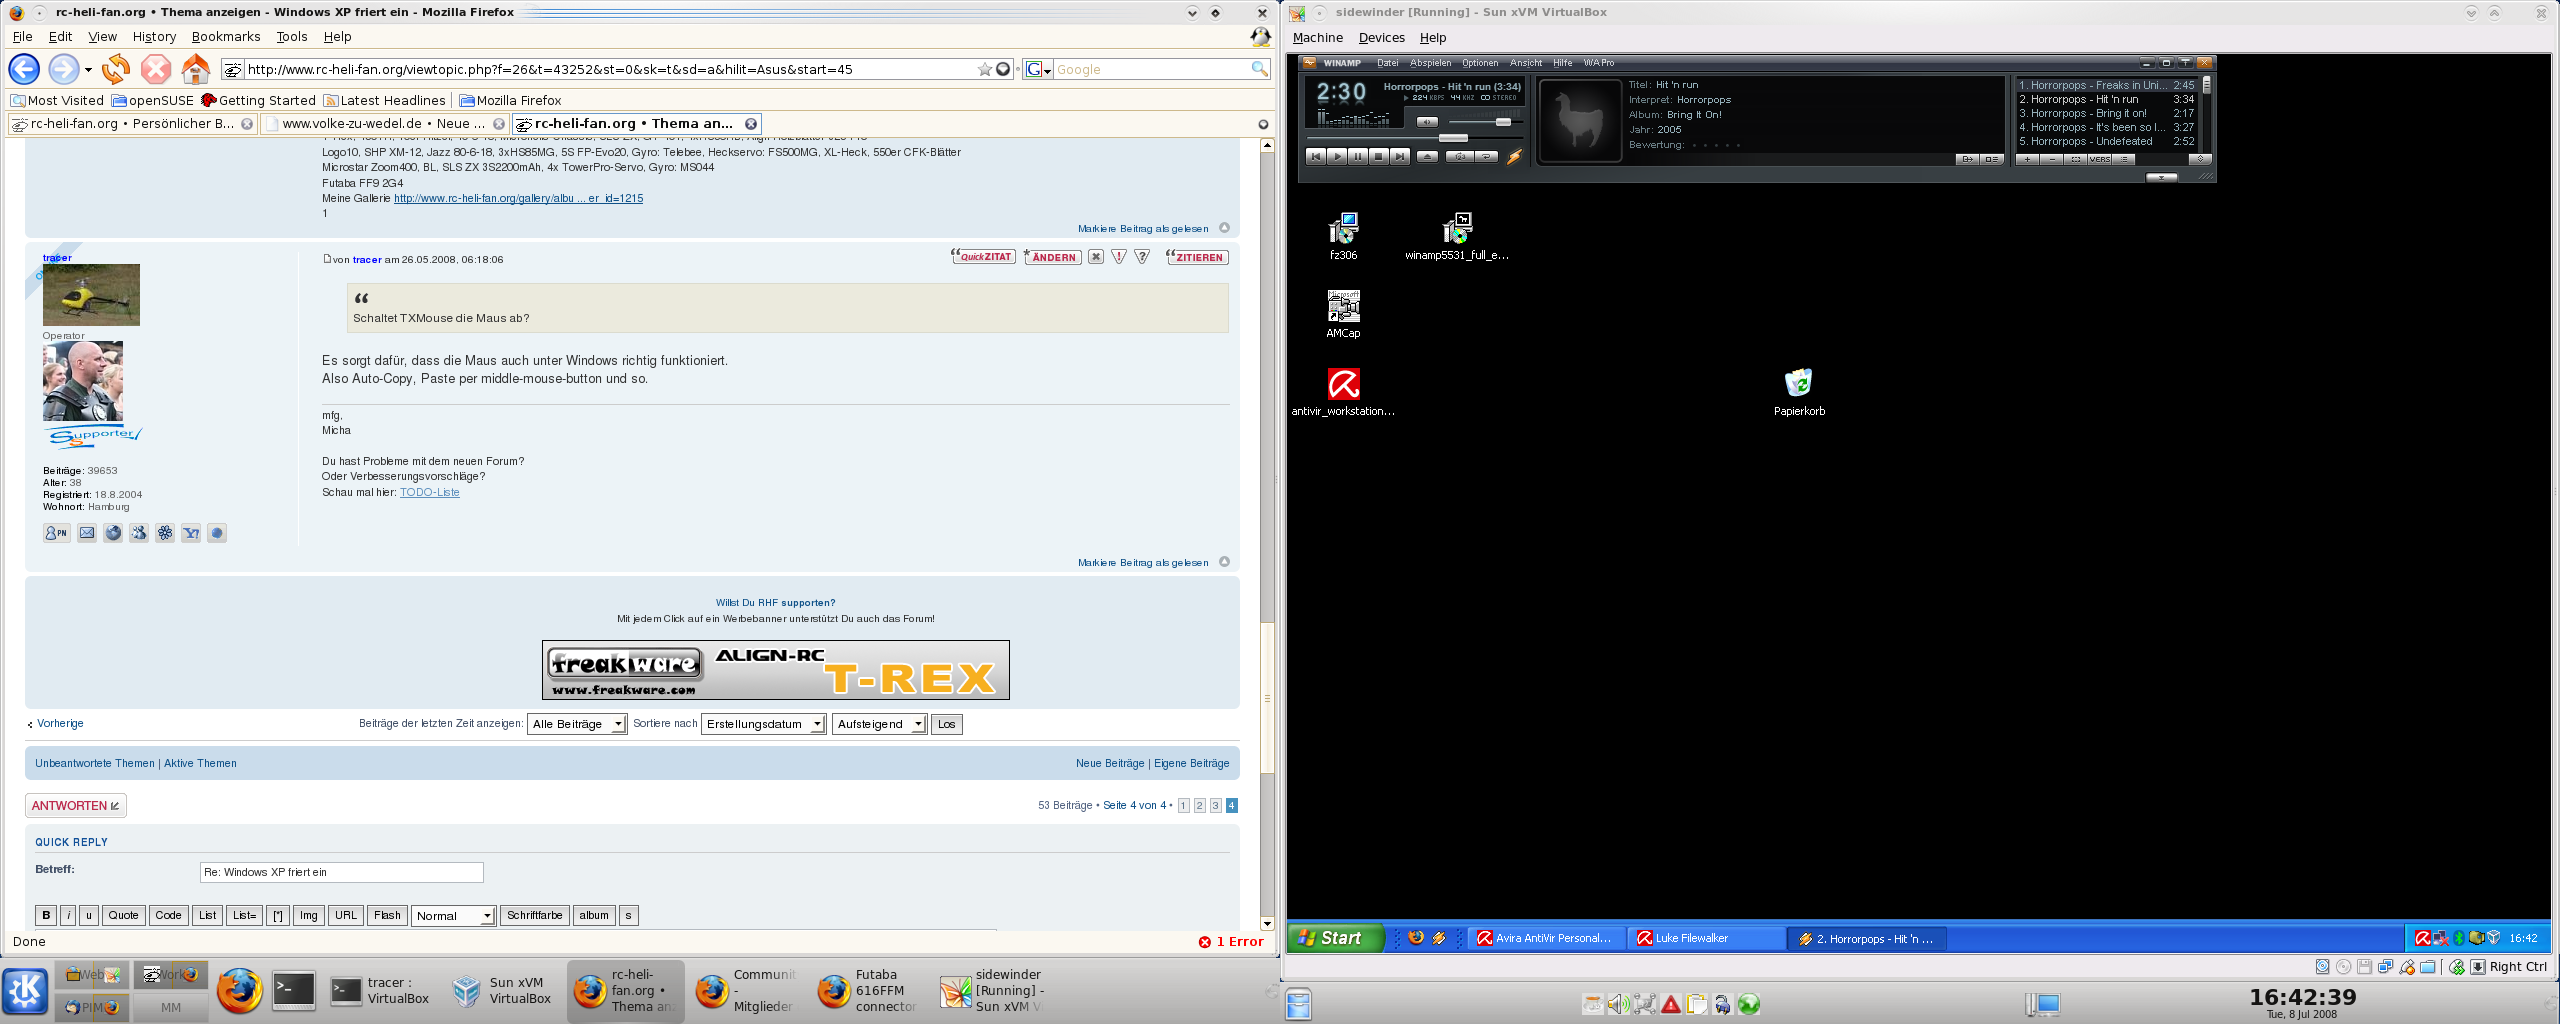Image resolution: width=2560 pixels, height=1024 pixels.
Task: Collapse Winamp window with bottom arrow toggle
Action: click(2161, 177)
